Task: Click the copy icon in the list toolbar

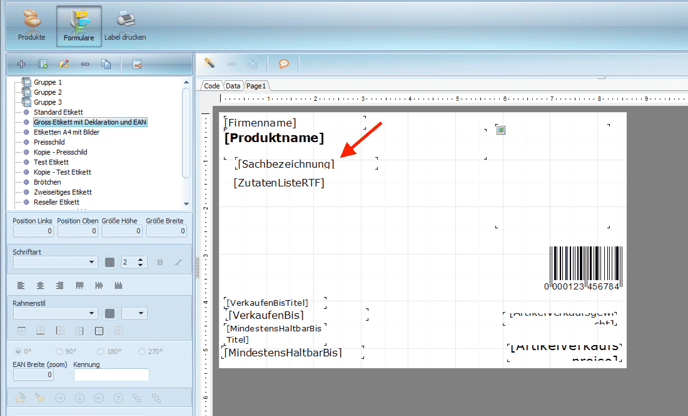Action: pos(106,64)
